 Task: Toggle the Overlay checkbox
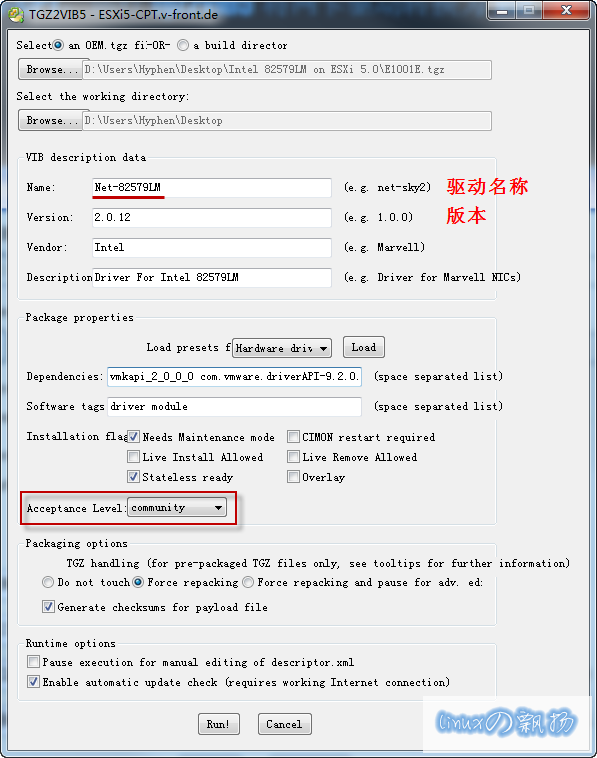click(293, 477)
